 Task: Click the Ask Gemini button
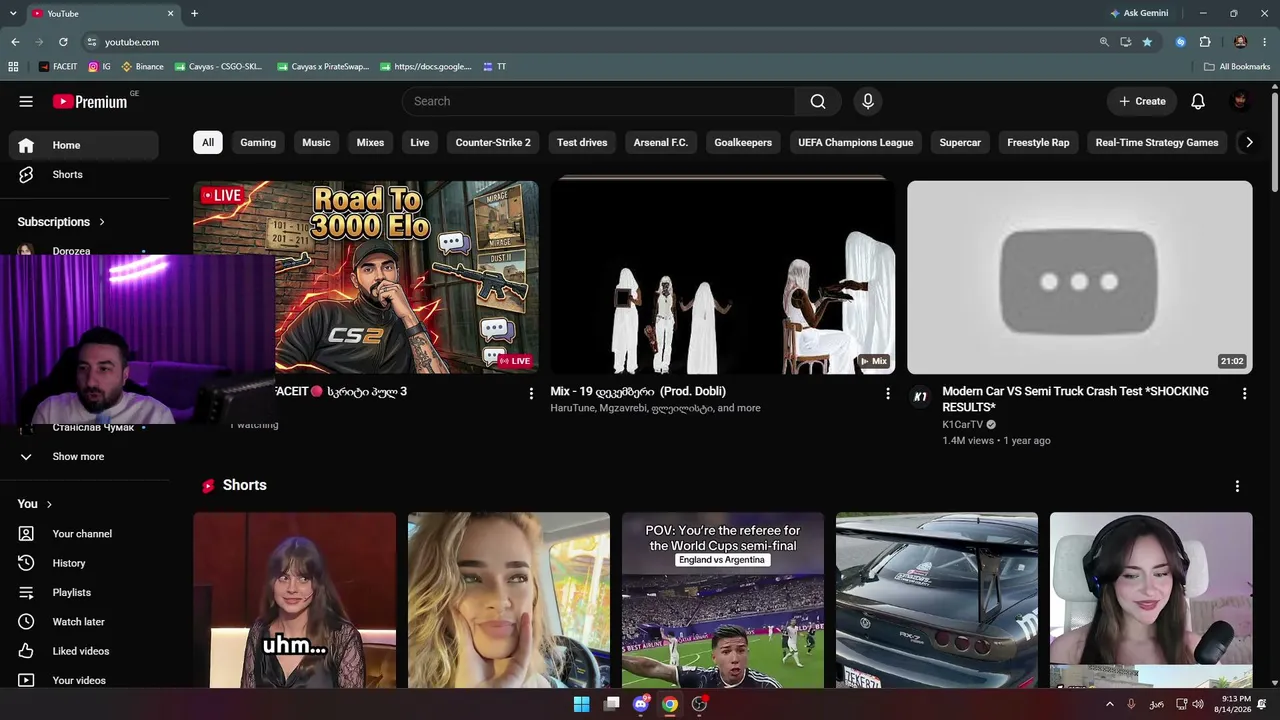[x=1139, y=13]
